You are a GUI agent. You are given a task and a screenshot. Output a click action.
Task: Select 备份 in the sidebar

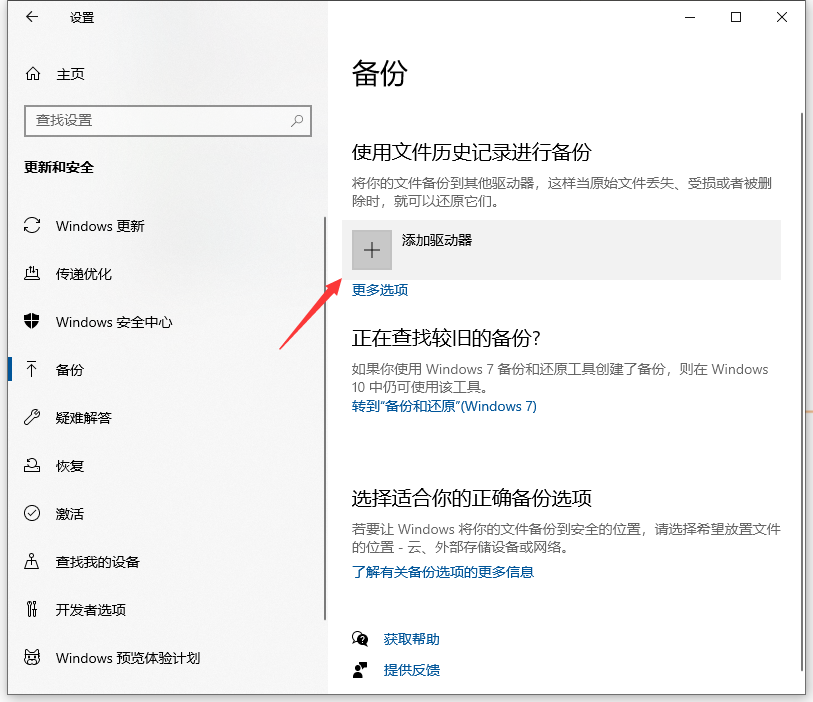tap(70, 370)
